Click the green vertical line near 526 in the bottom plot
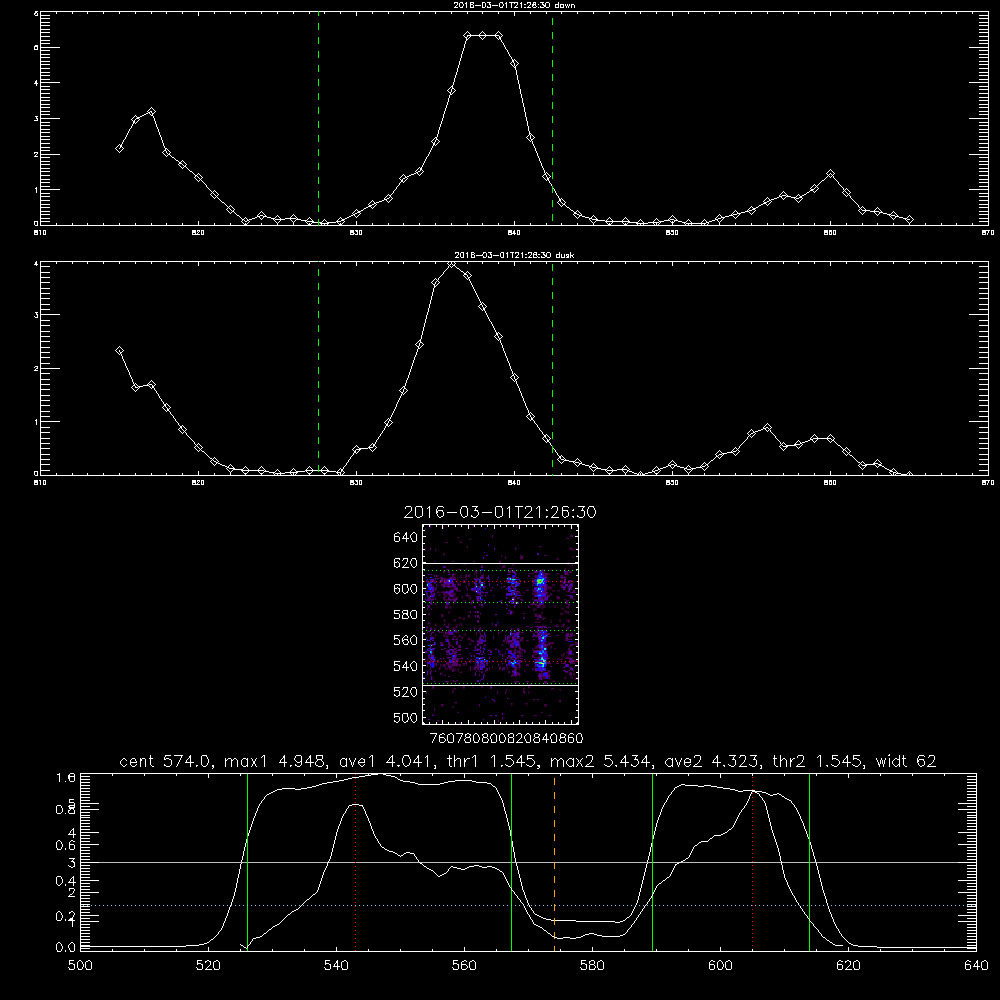 tap(247, 861)
